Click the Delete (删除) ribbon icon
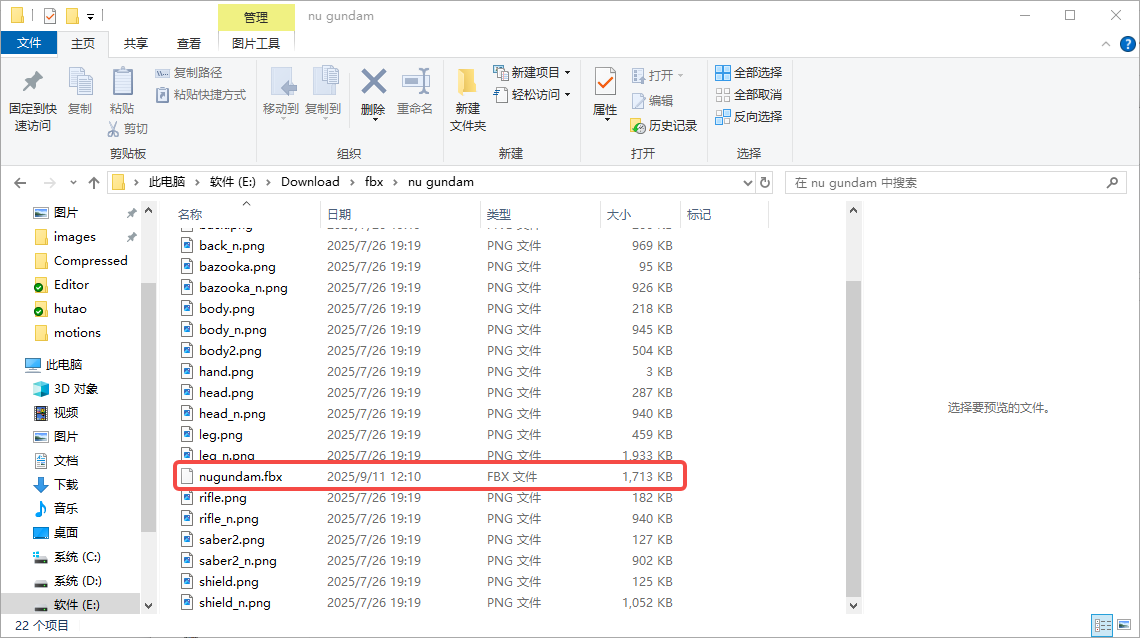 (x=373, y=95)
